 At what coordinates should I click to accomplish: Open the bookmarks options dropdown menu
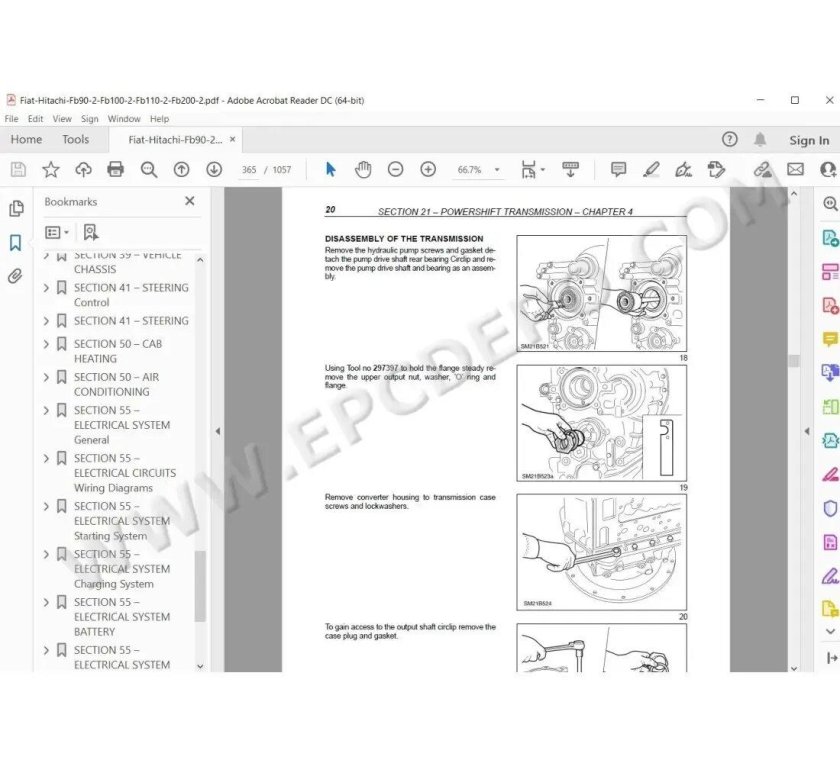pos(58,232)
